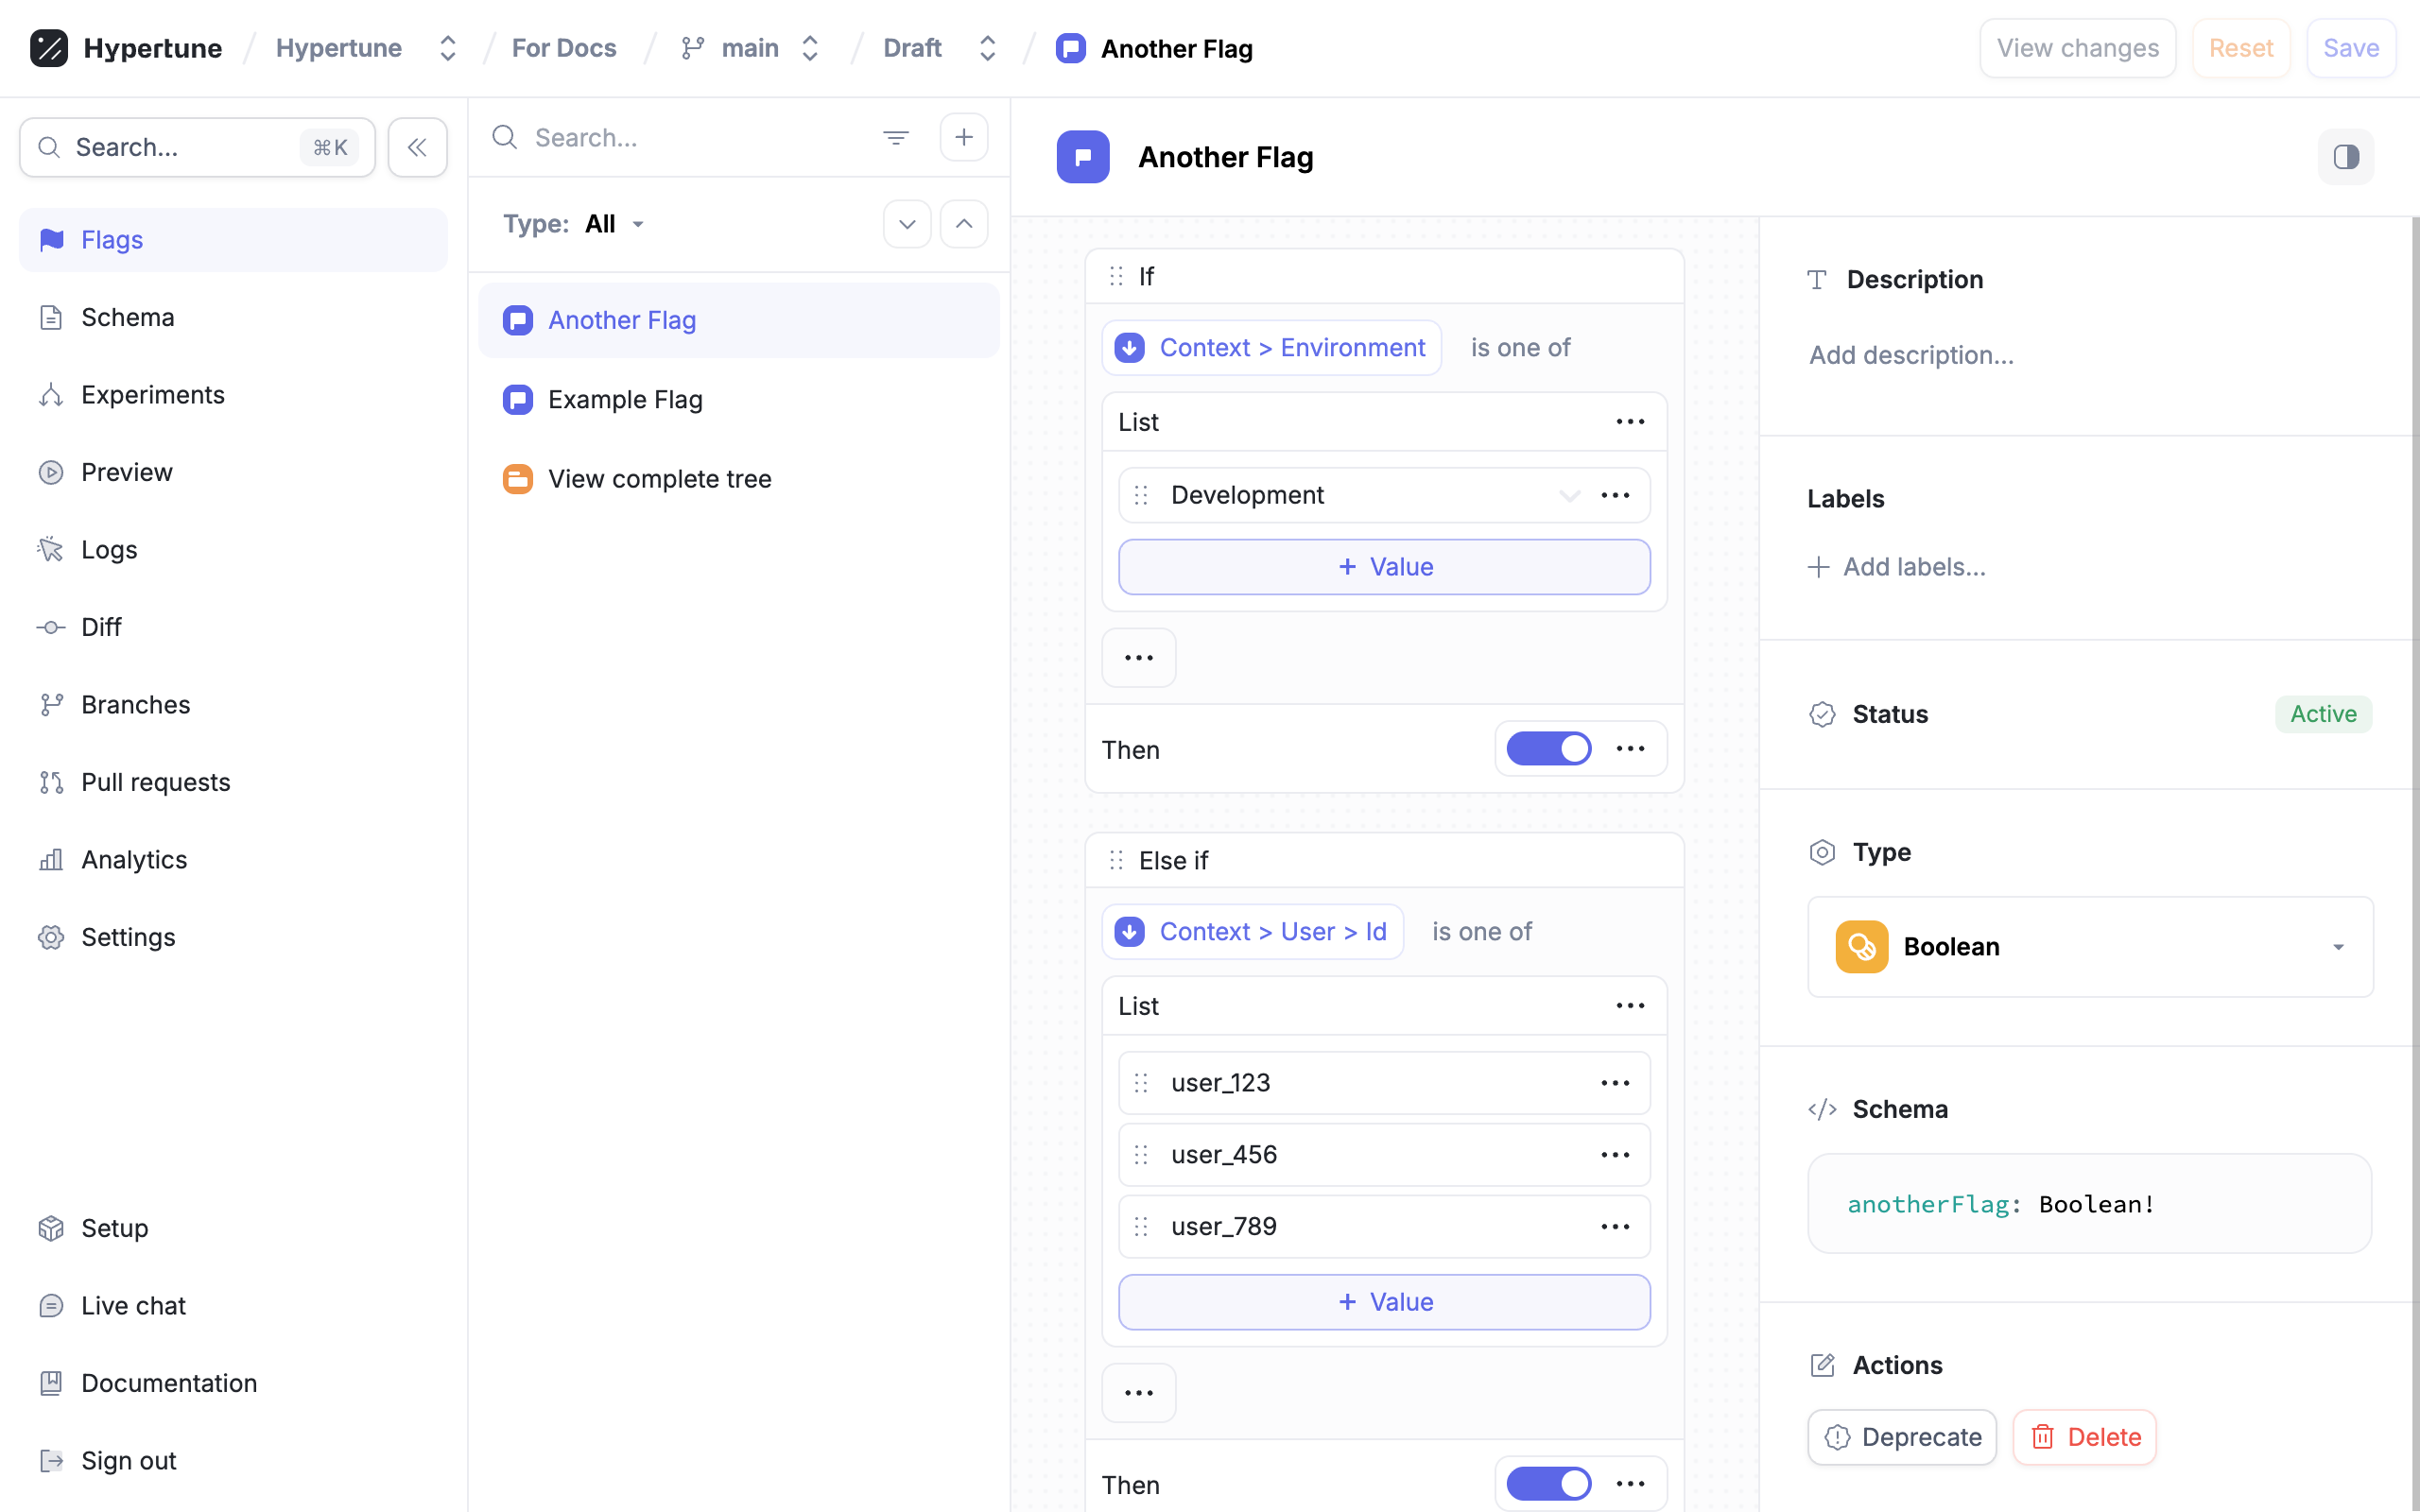Toggle the Else if Then switch
Screen dimensions: 2420x1512
point(1548,1484)
